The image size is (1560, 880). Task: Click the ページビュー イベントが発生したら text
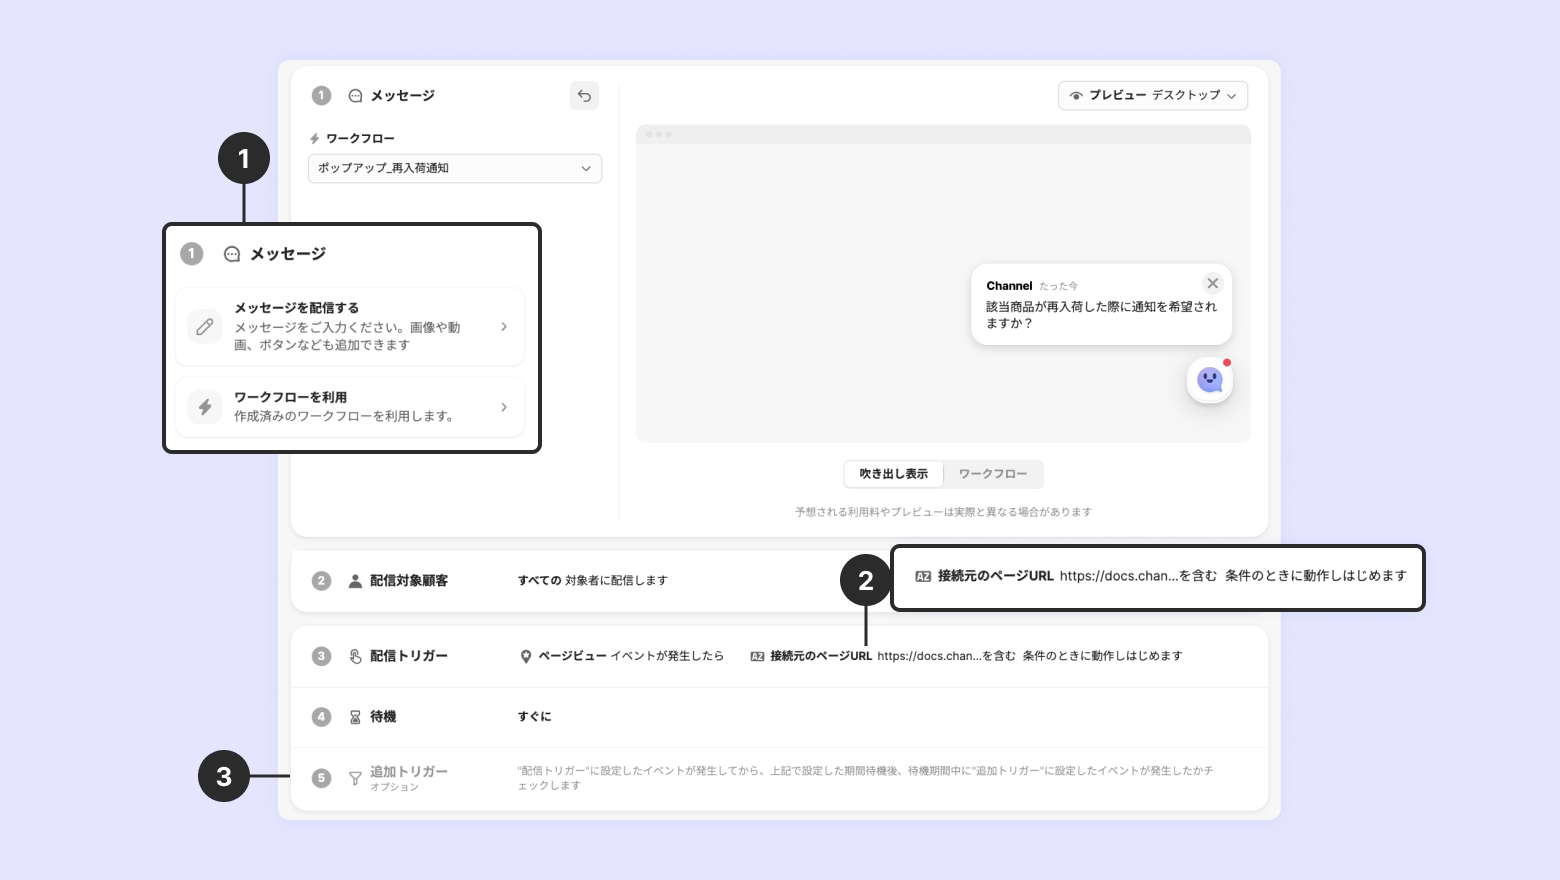point(631,656)
